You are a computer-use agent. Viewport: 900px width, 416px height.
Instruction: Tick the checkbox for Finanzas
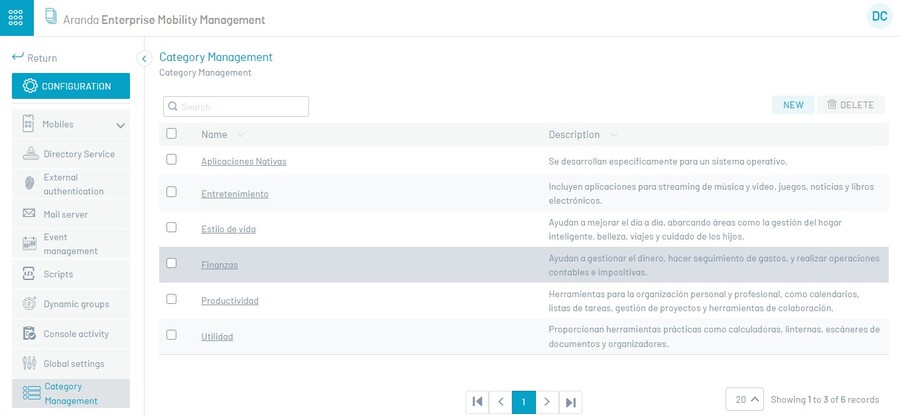coord(171,264)
